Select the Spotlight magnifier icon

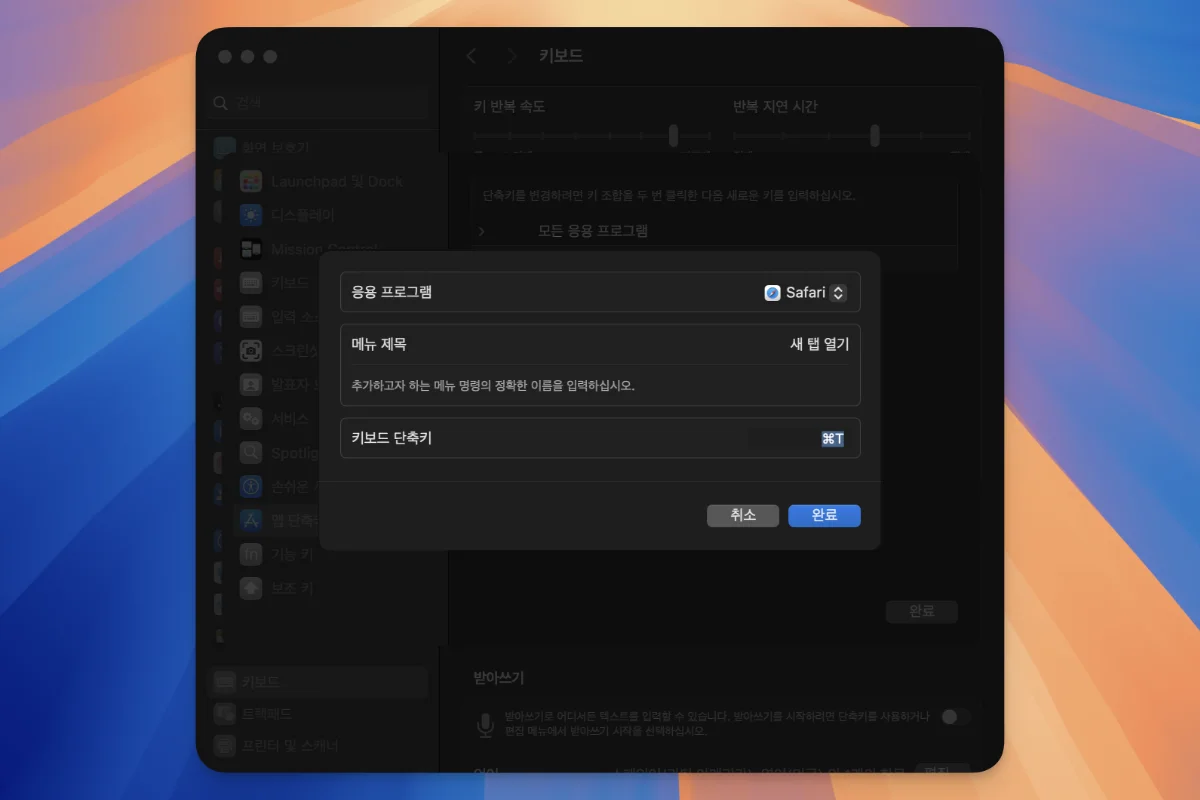251,453
